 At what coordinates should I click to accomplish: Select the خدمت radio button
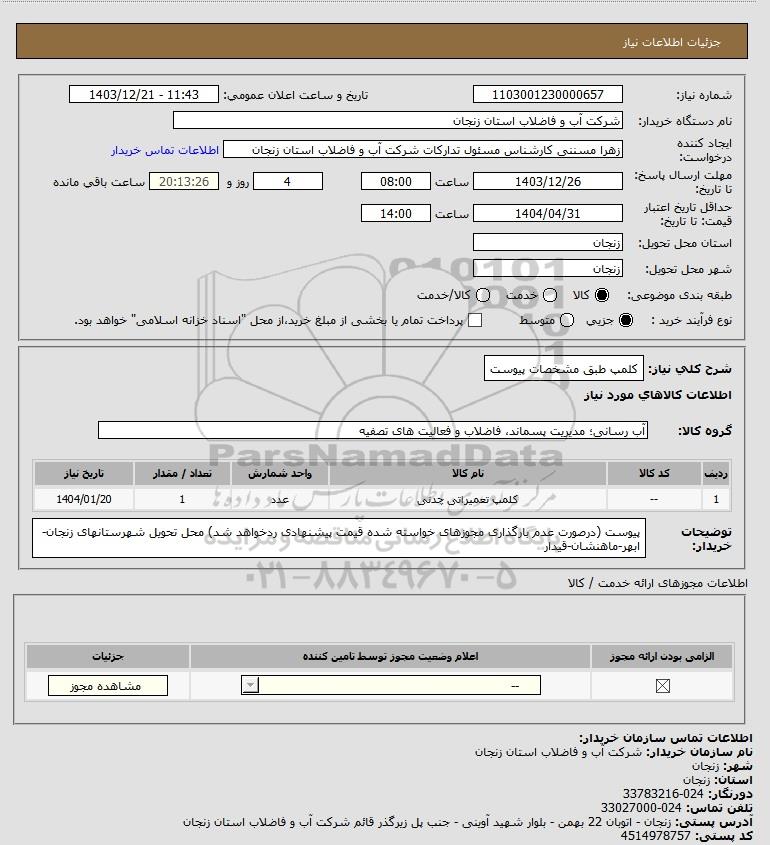tap(550, 295)
